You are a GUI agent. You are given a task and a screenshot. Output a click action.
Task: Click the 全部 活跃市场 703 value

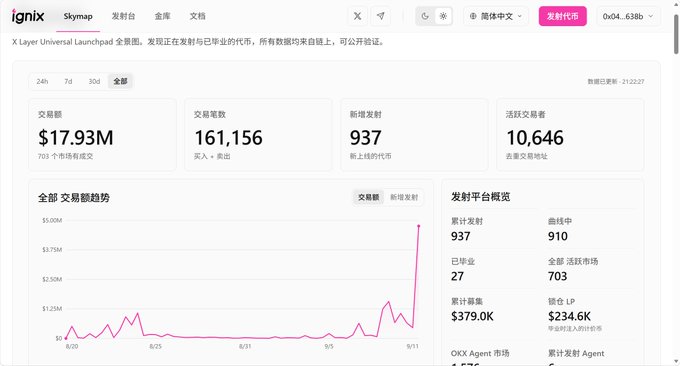[557, 276]
